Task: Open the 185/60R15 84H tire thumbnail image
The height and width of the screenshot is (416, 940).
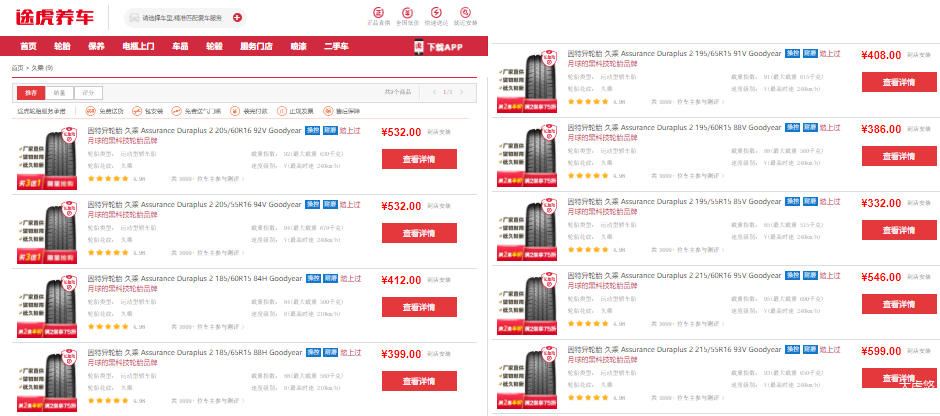Action: 46,298
